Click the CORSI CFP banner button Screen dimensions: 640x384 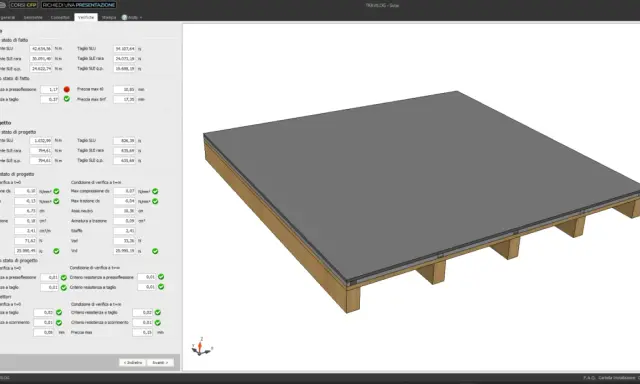coord(24,5)
